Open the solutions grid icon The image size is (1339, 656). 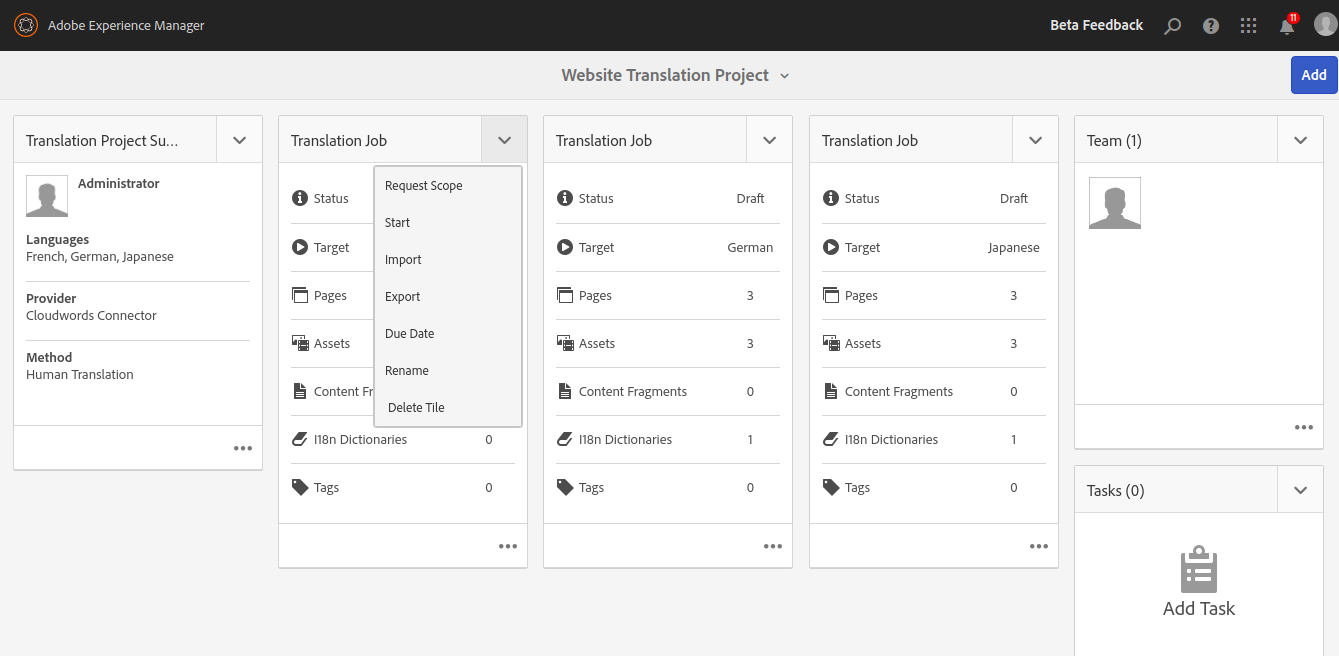[x=1248, y=26]
